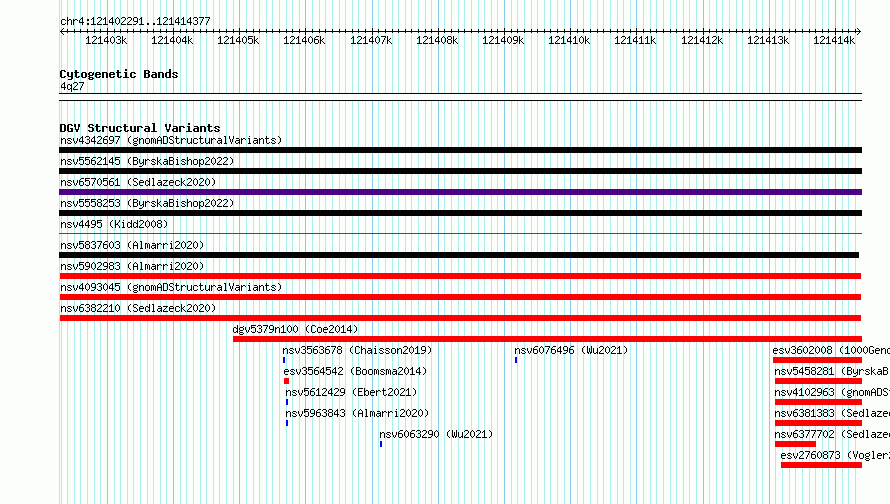Viewport: 890px width, 504px height.
Task: Click the red bar under esv2760873
Action: [821, 465]
